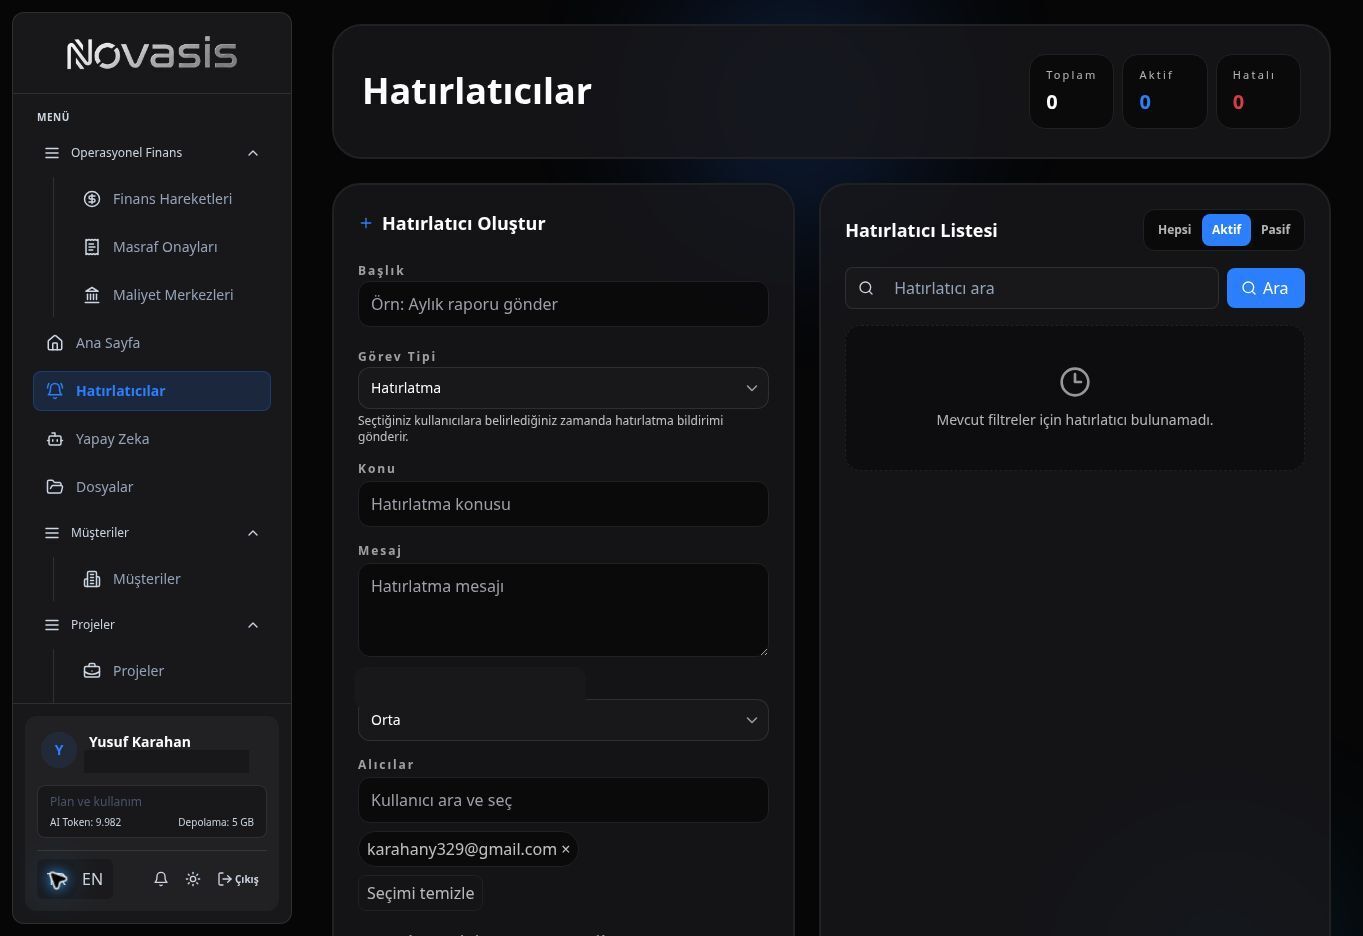Click the blue Ara search button
Viewport: 1363px width, 936px height.
tap(1266, 288)
